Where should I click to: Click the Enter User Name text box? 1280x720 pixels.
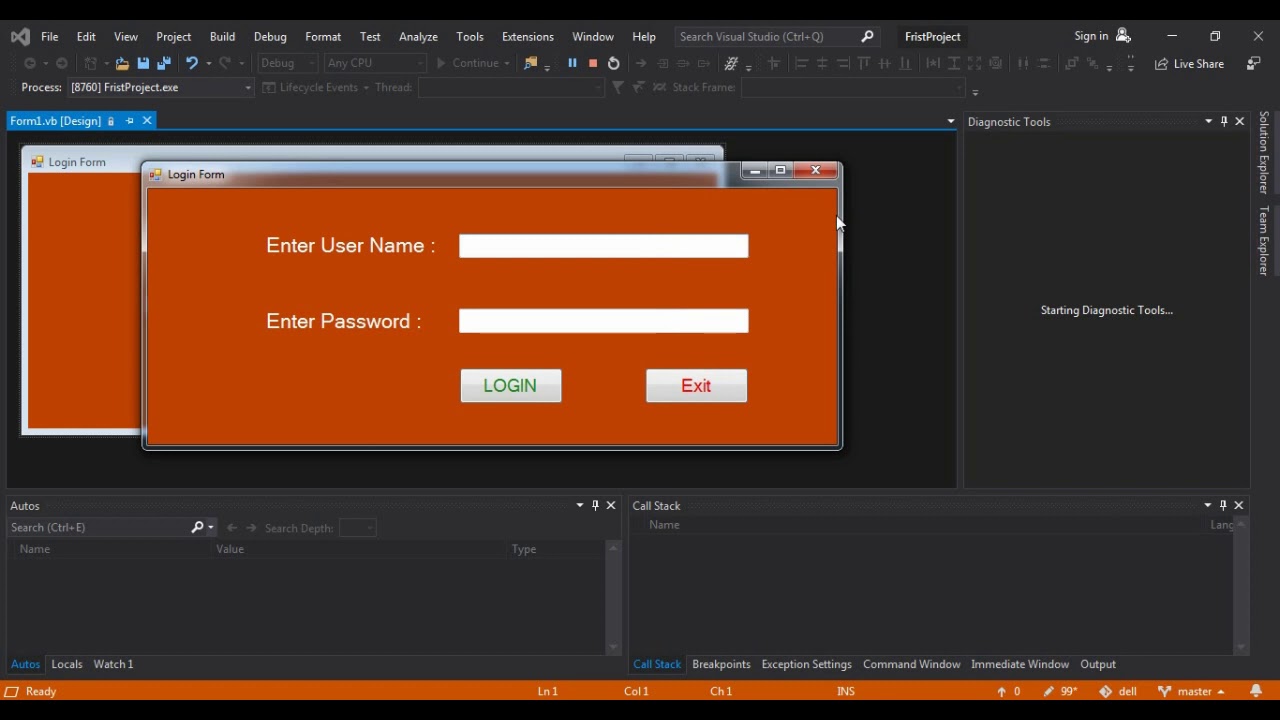pos(603,246)
